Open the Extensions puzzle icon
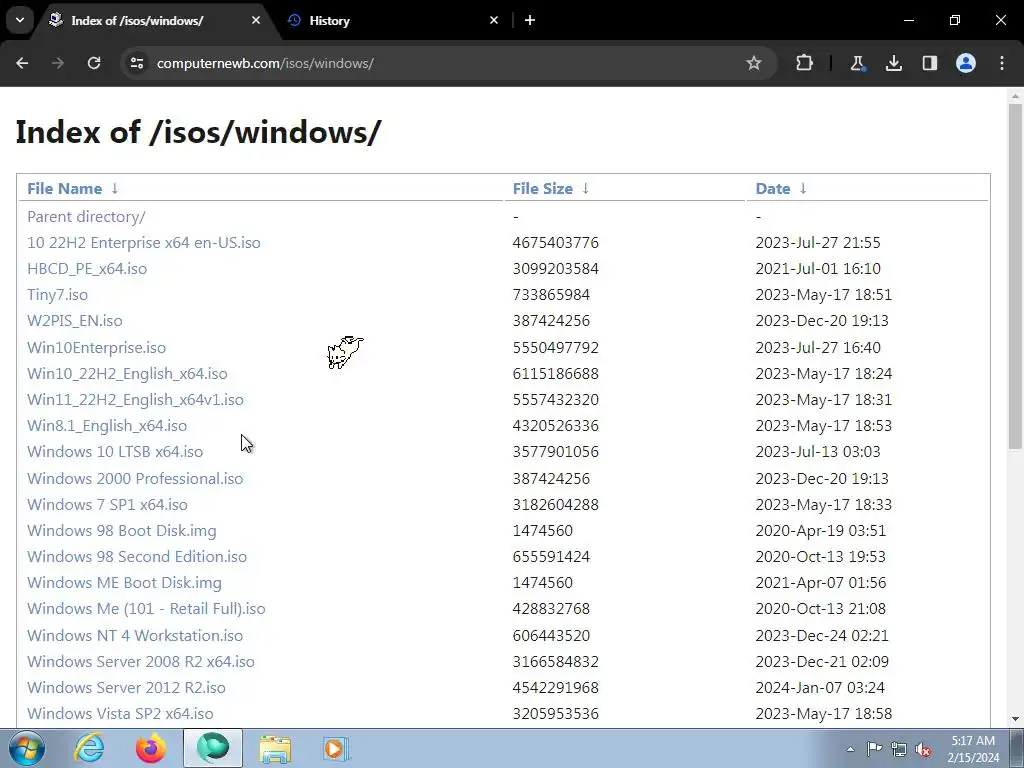The height and width of the screenshot is (768, 1024). 805,63
